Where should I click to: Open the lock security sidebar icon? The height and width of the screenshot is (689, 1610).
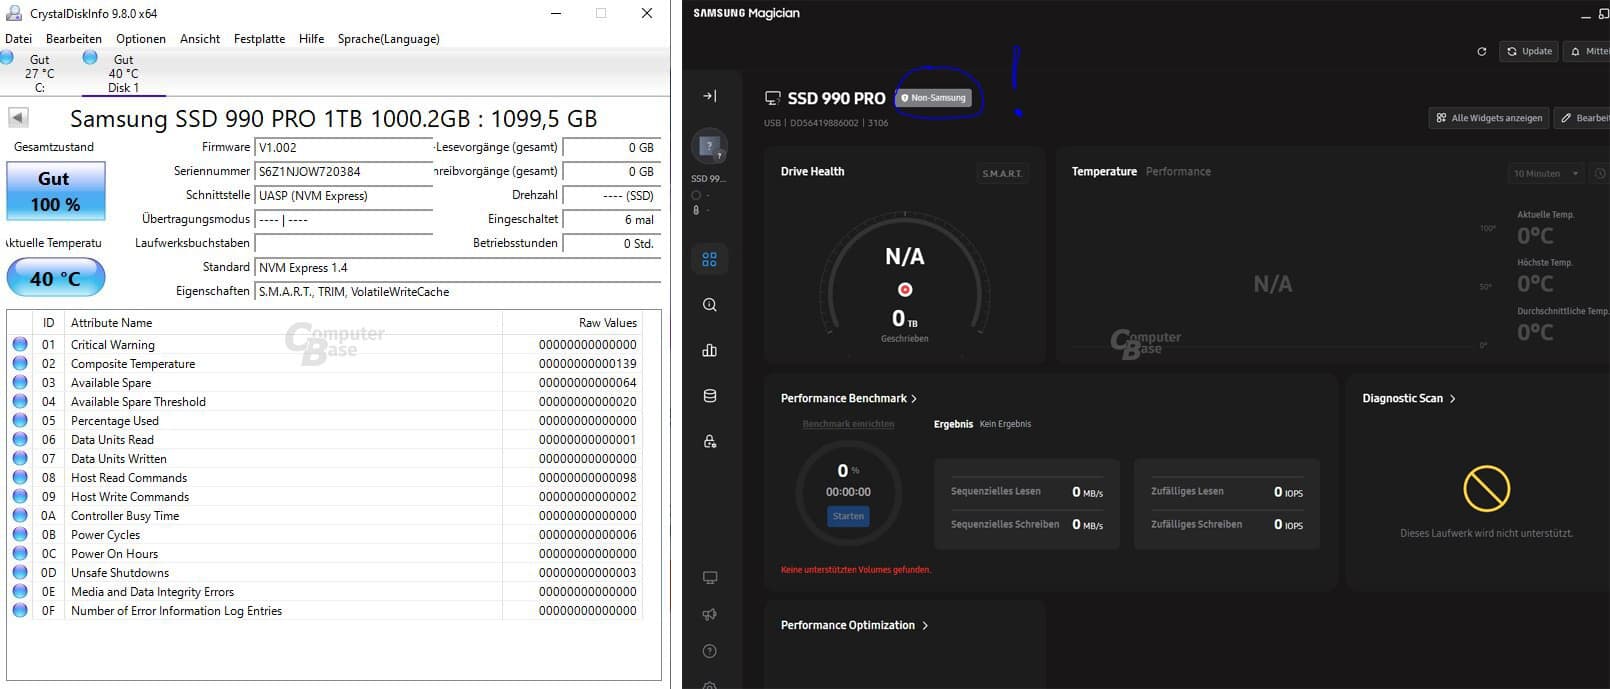(x=709, y=441)
